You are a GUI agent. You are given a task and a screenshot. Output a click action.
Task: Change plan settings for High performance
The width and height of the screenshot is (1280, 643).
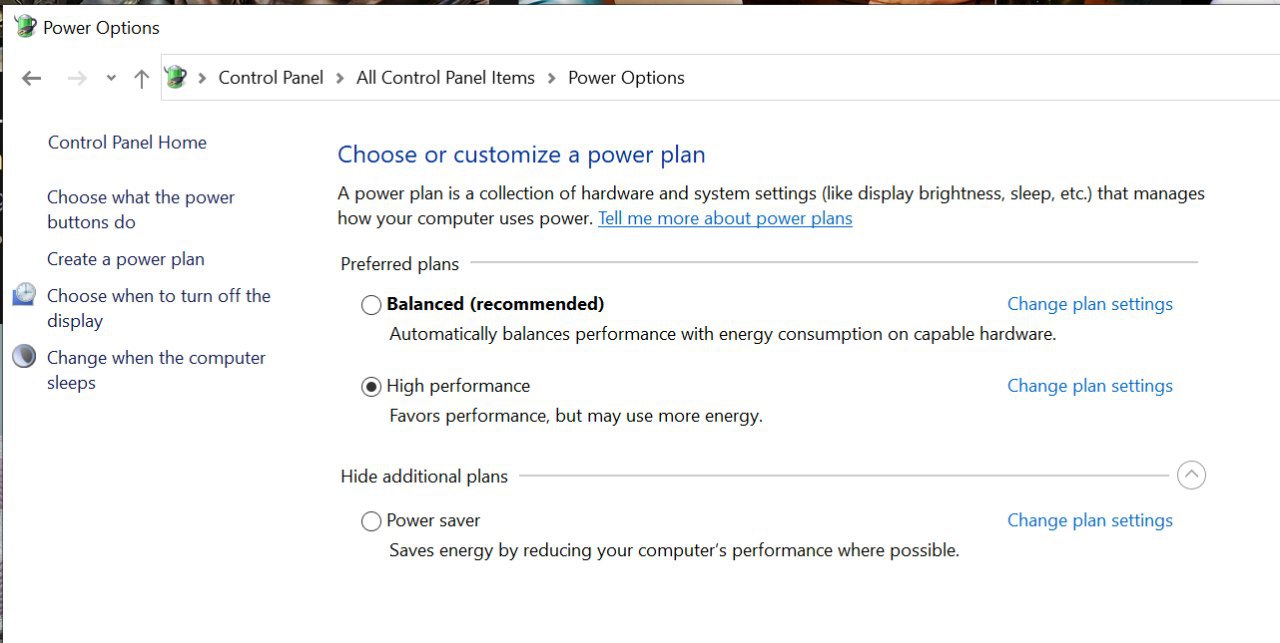[x=1090, y=386]
